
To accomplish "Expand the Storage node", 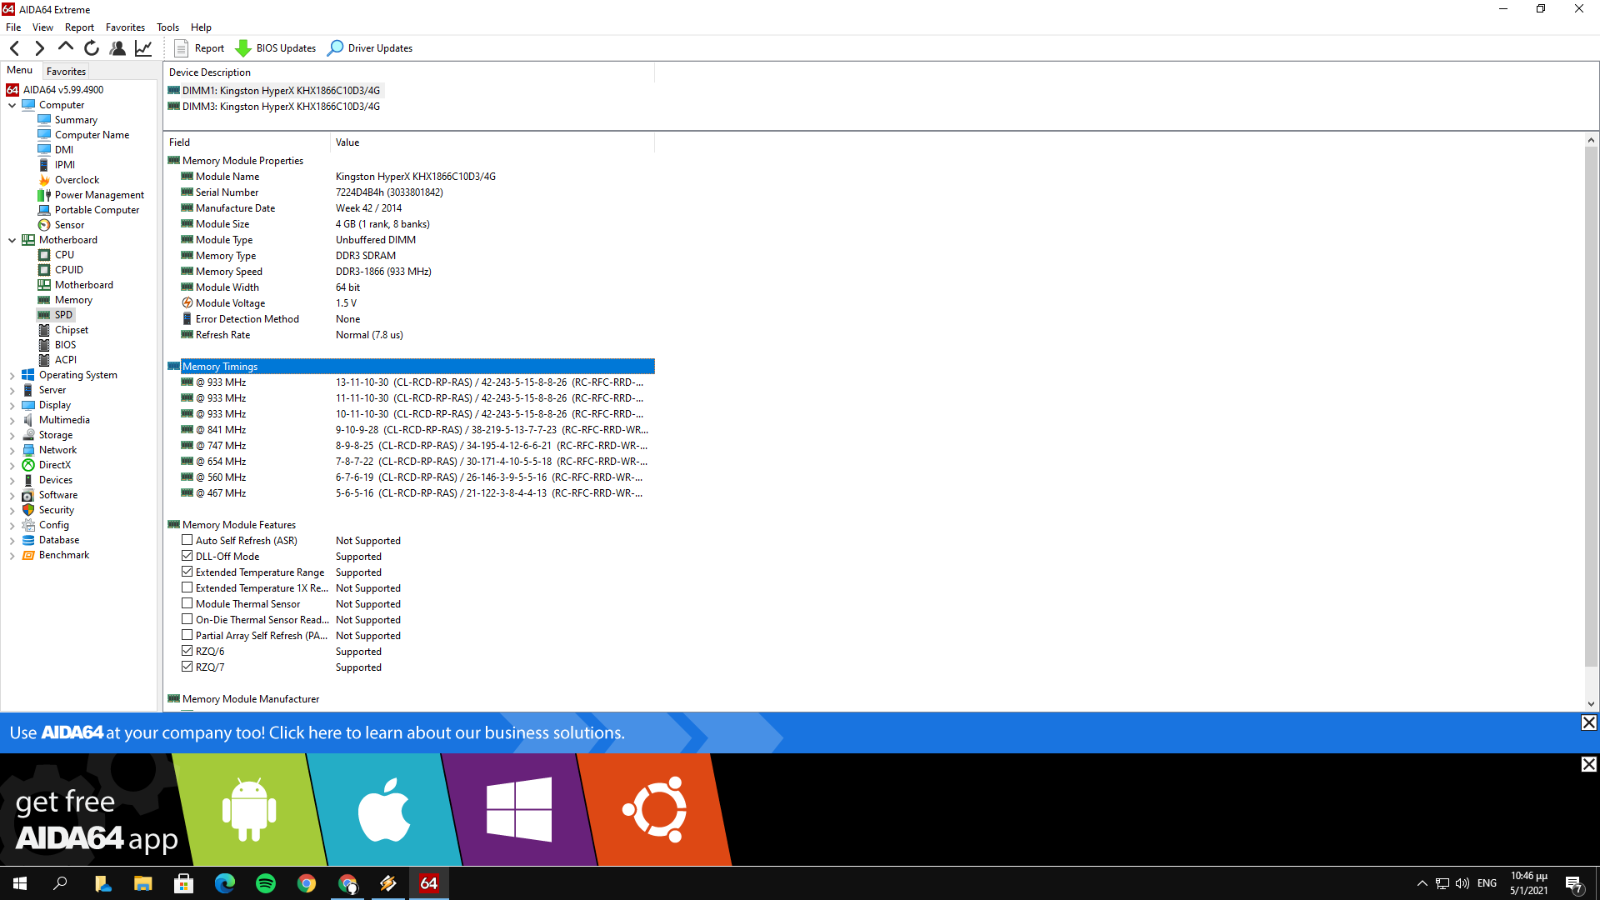I will pos(12,435).
